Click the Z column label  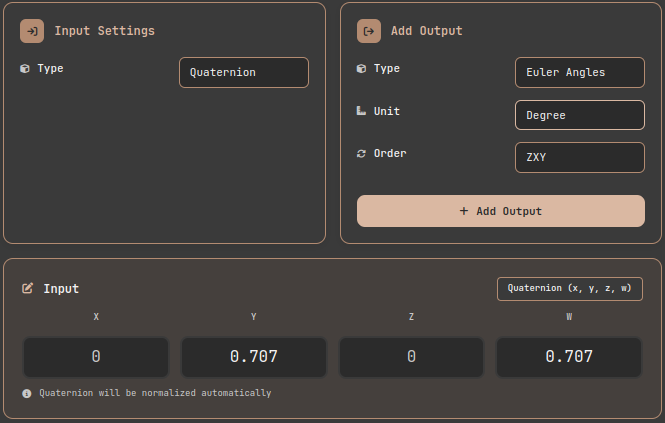click(x=411, y=317)
